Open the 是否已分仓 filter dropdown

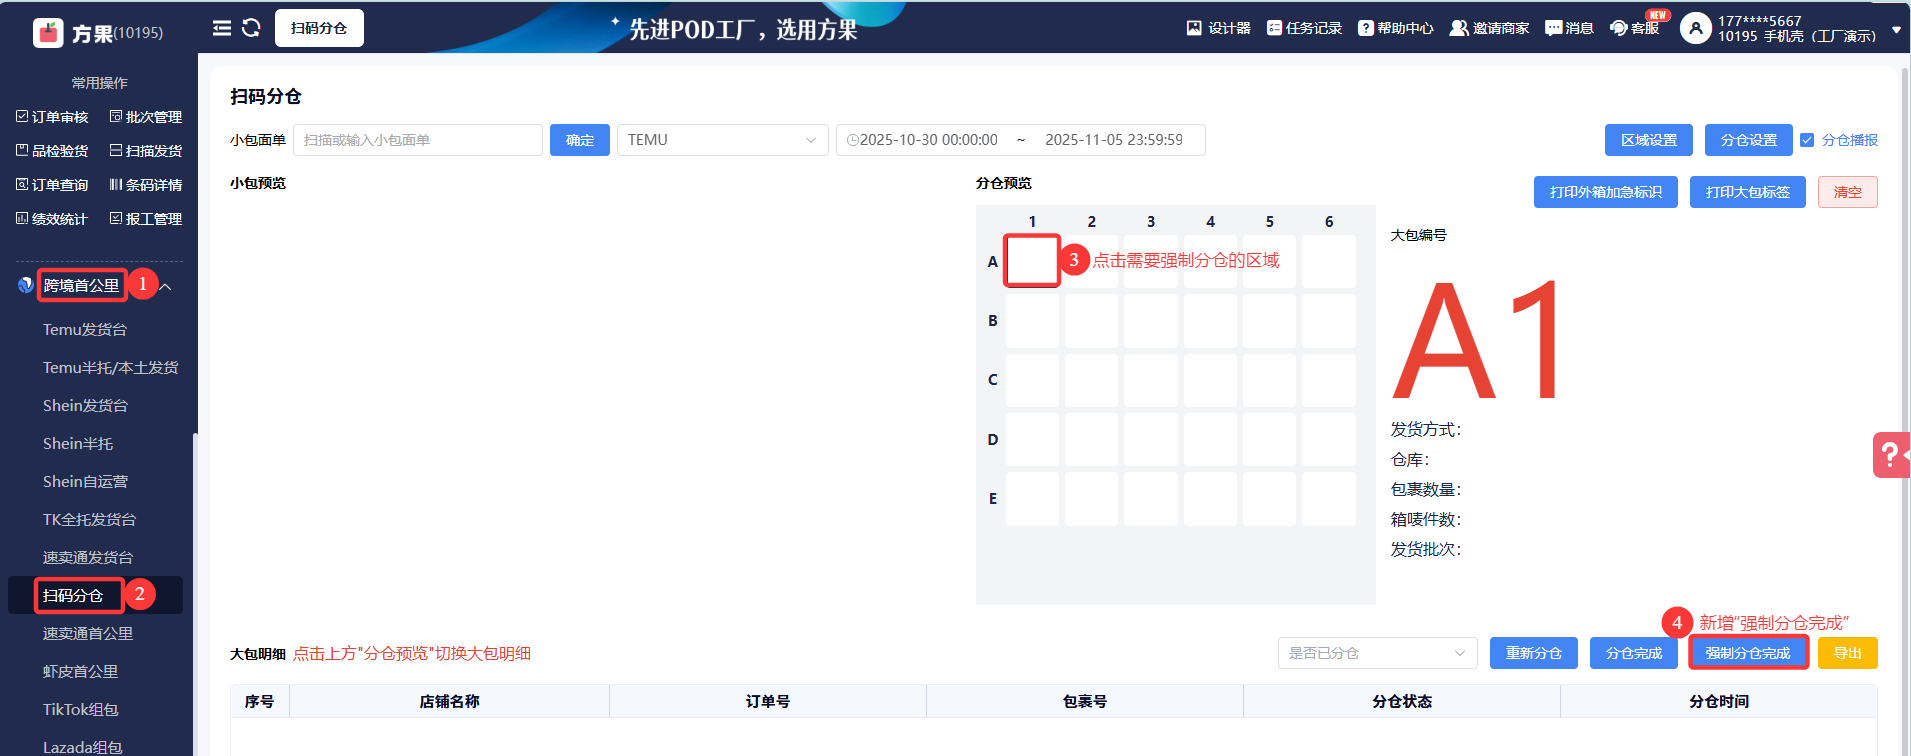(1378, 653)
